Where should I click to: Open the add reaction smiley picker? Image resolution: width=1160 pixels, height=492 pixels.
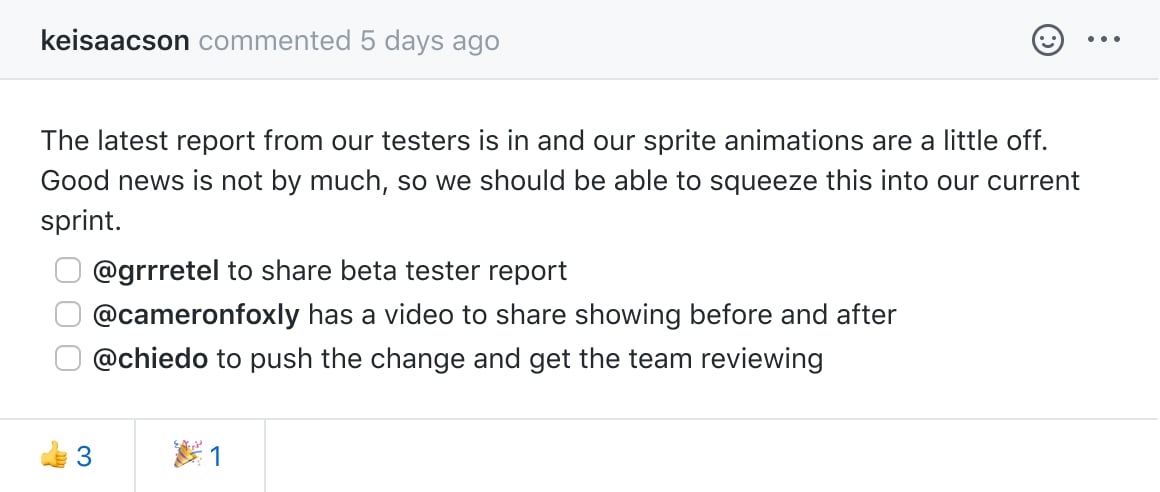pos(1047,41)
